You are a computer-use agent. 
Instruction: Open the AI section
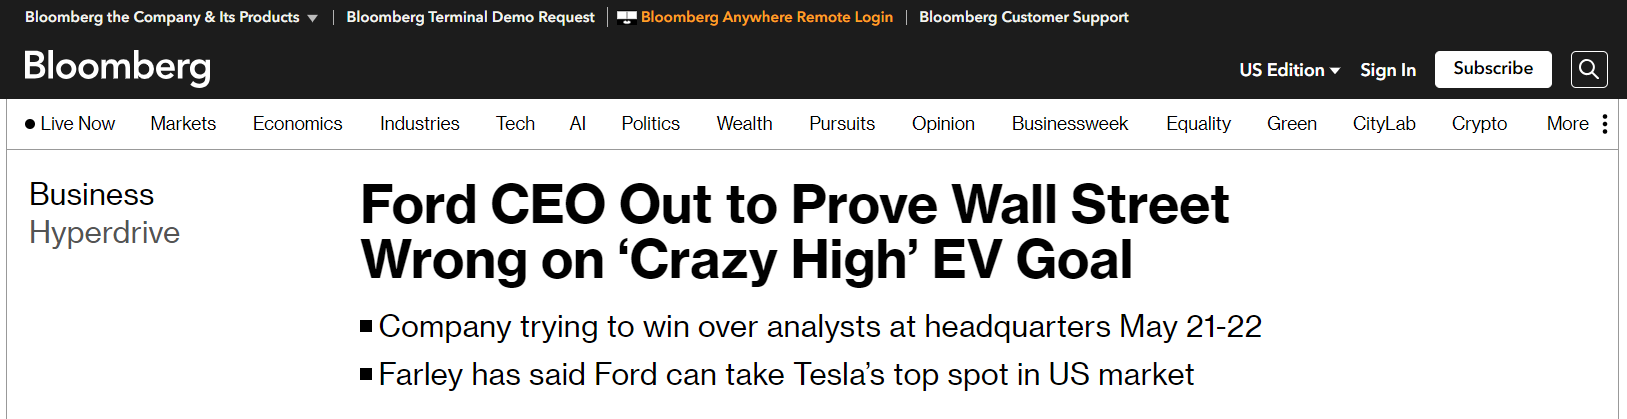point(577,124)
